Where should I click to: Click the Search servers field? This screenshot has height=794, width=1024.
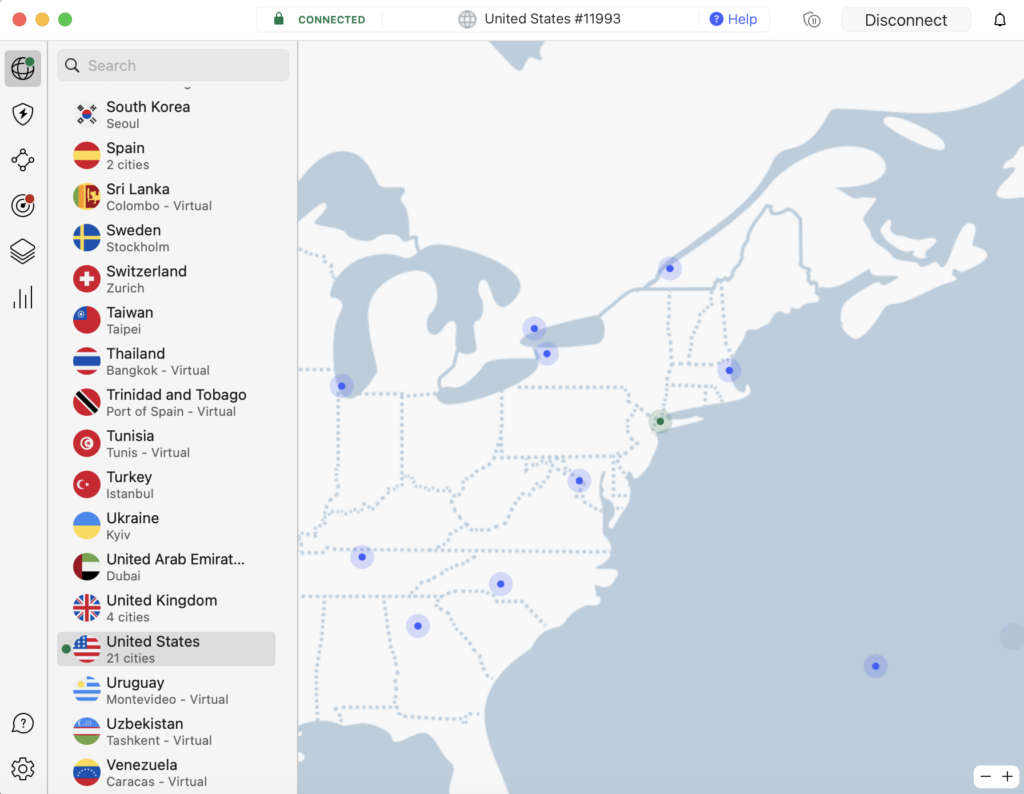(x=173, y=65)
